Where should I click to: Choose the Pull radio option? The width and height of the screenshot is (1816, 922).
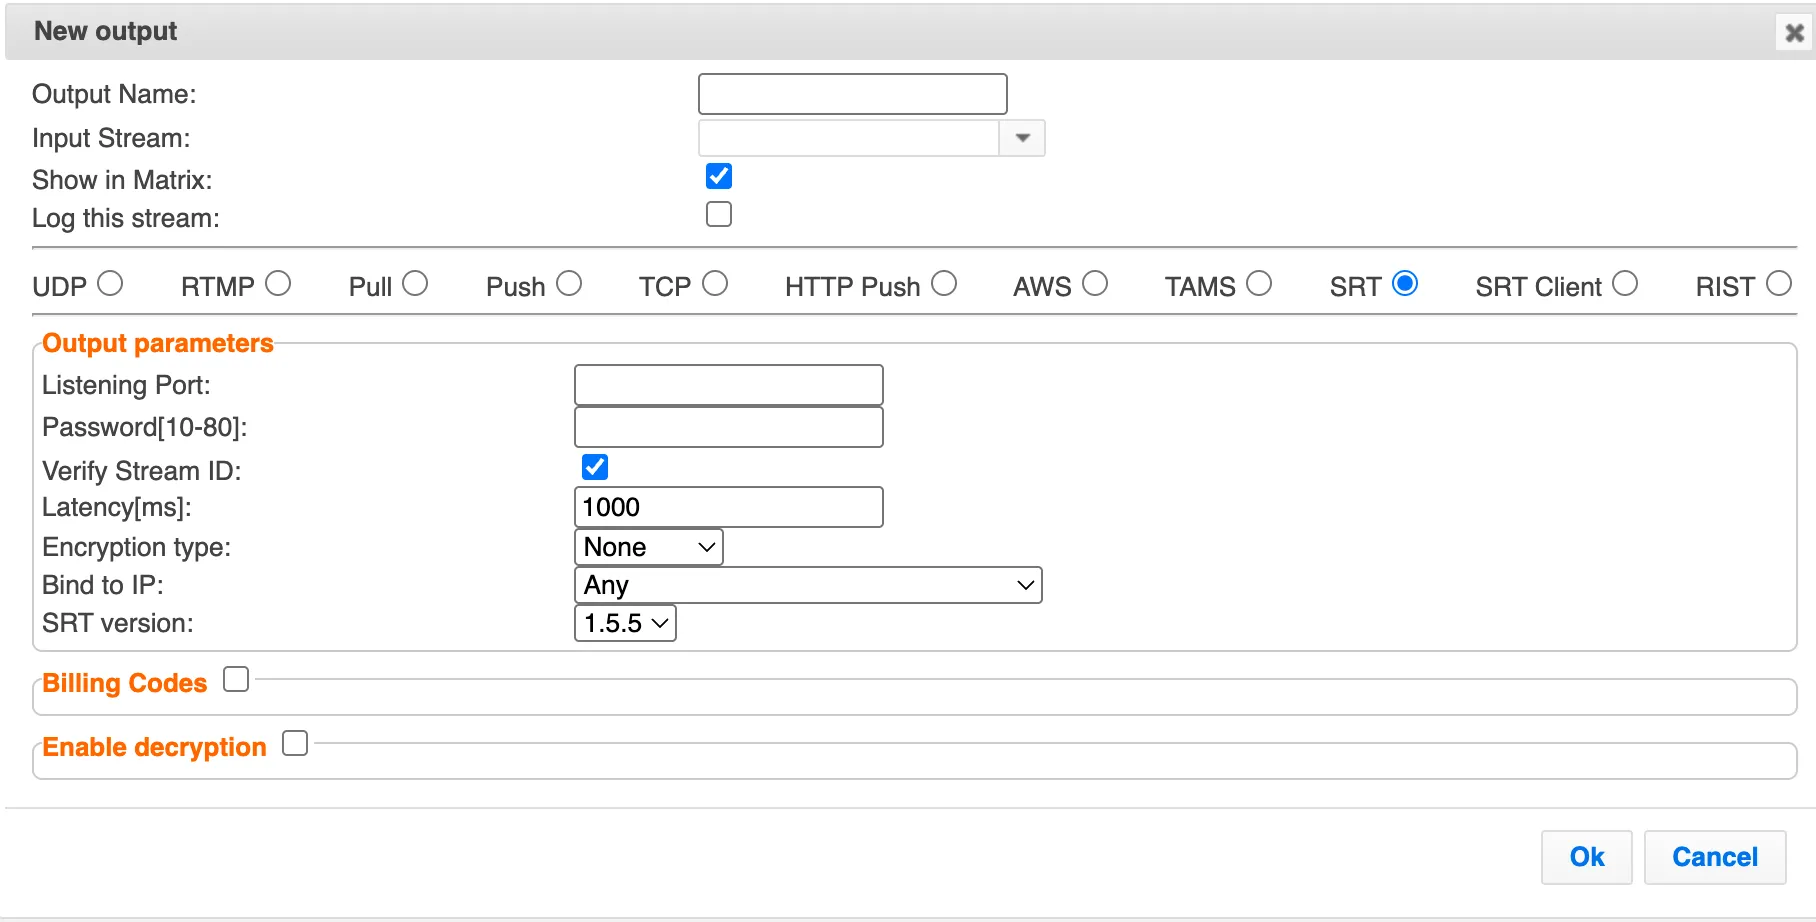(x=415, y=284)
